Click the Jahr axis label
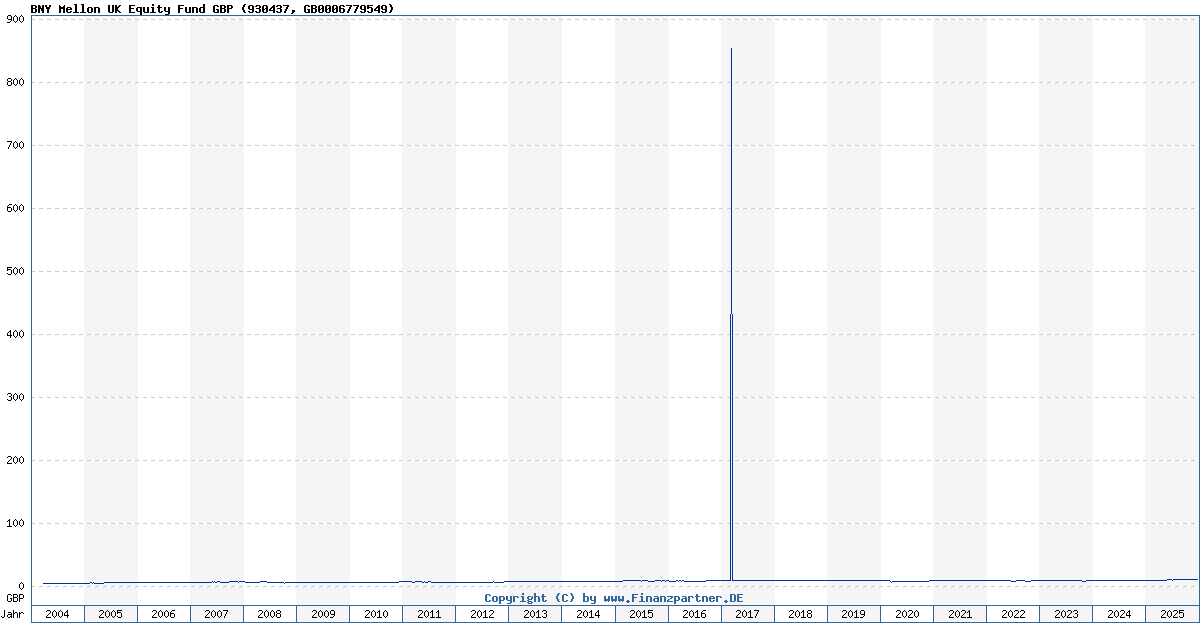Screen dimensions: 1200x630 pyautogui.click(x=13, y=613)
